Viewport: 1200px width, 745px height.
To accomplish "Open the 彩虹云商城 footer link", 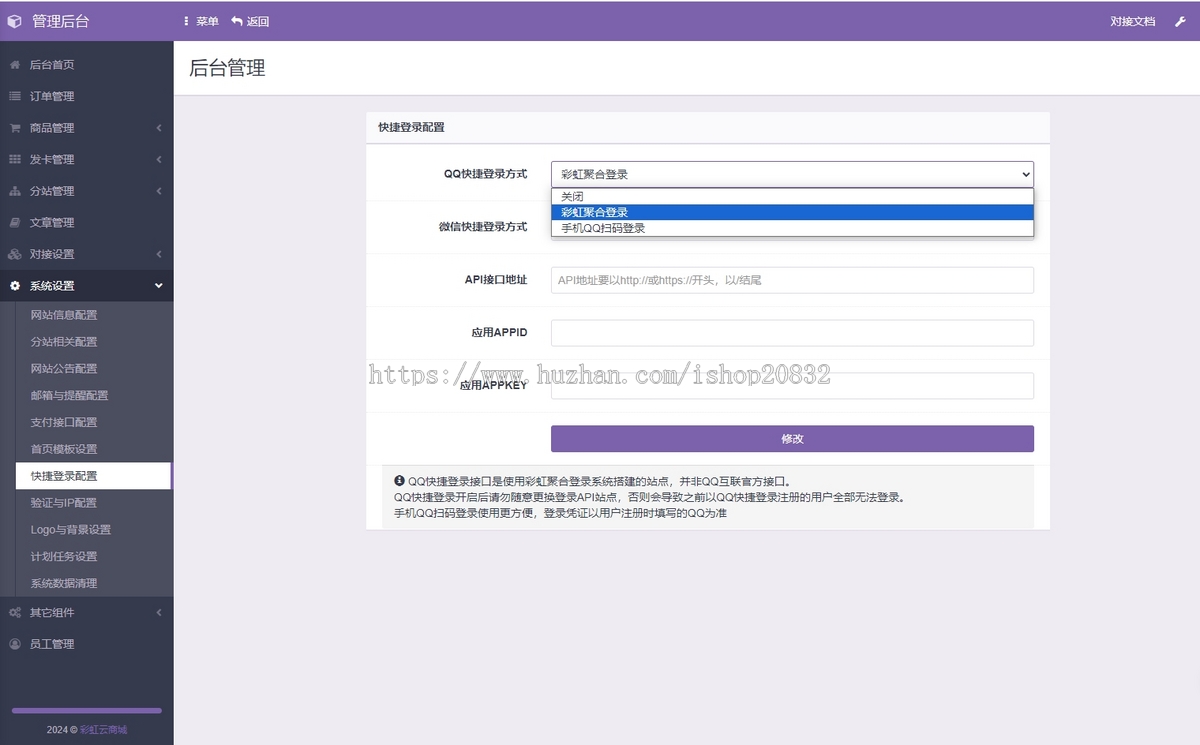I will pos(104,730).
